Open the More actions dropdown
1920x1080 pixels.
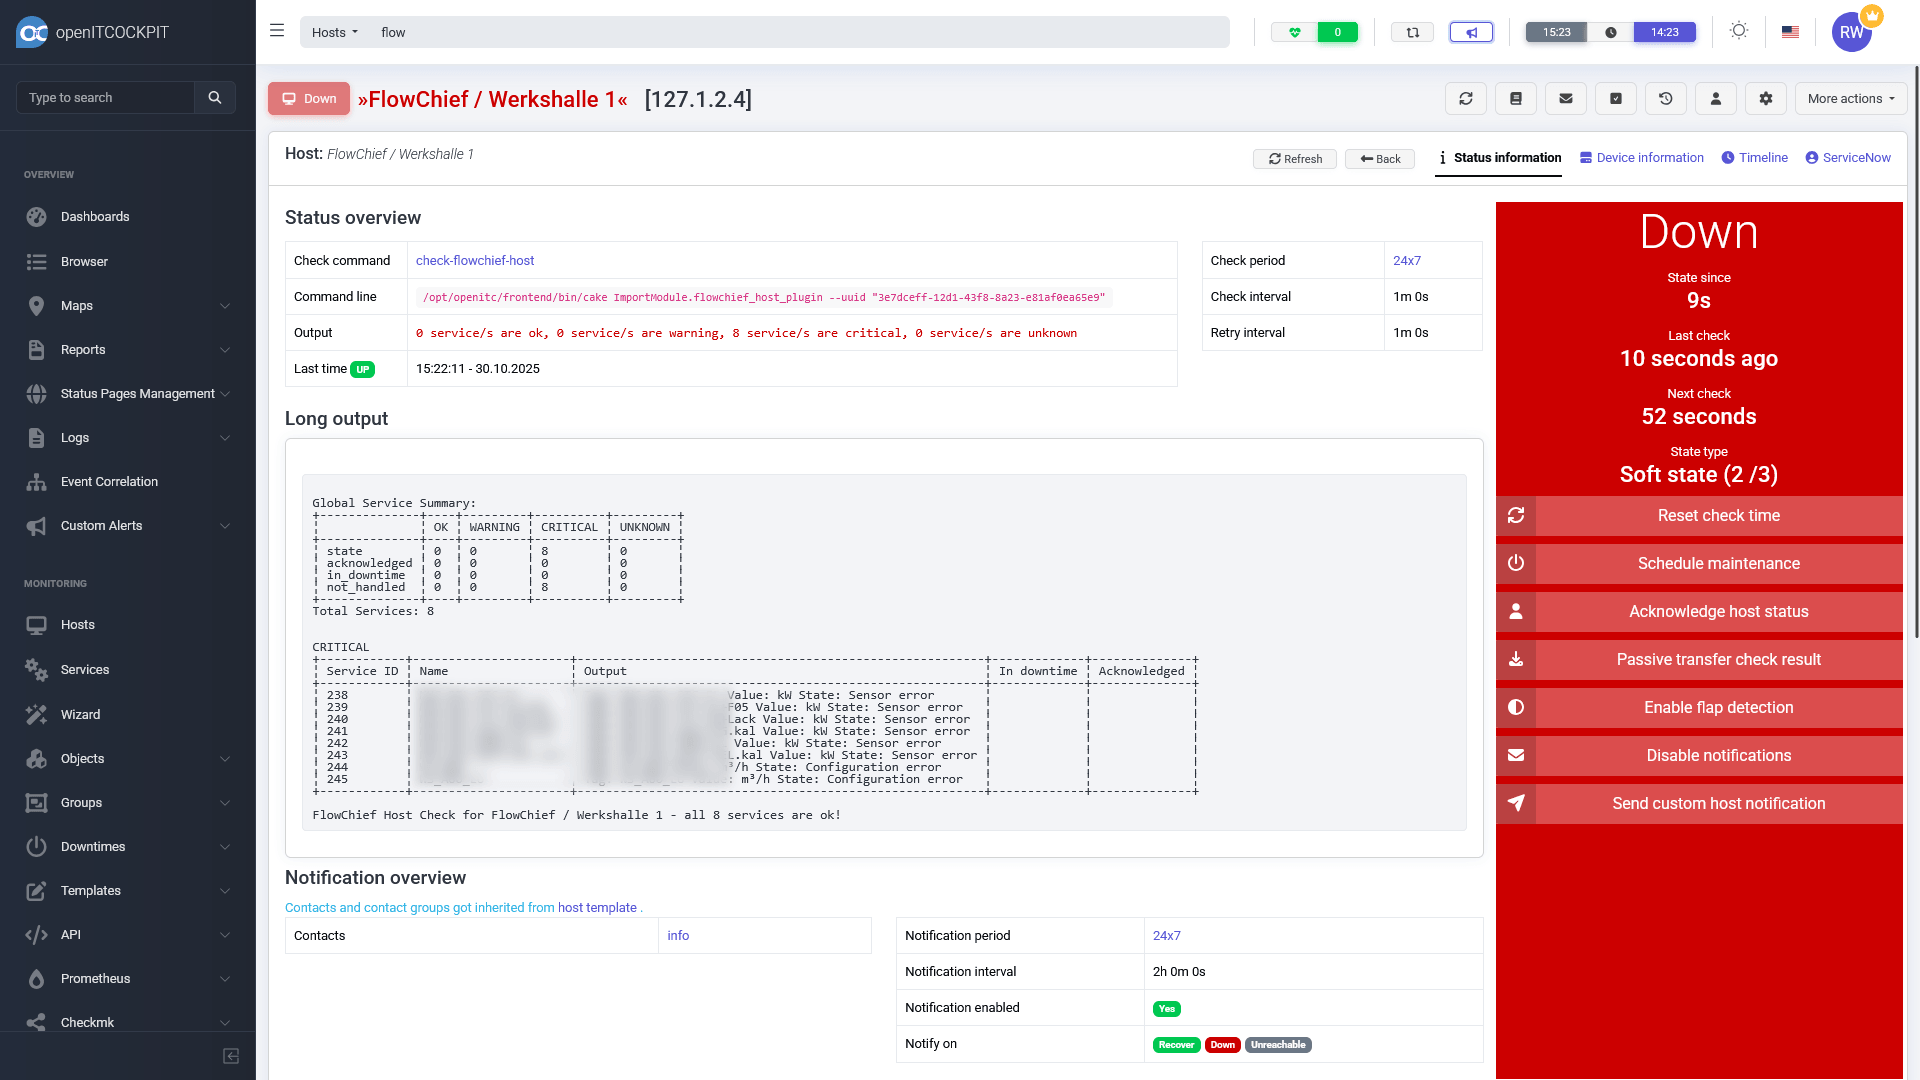(1850, 99)
